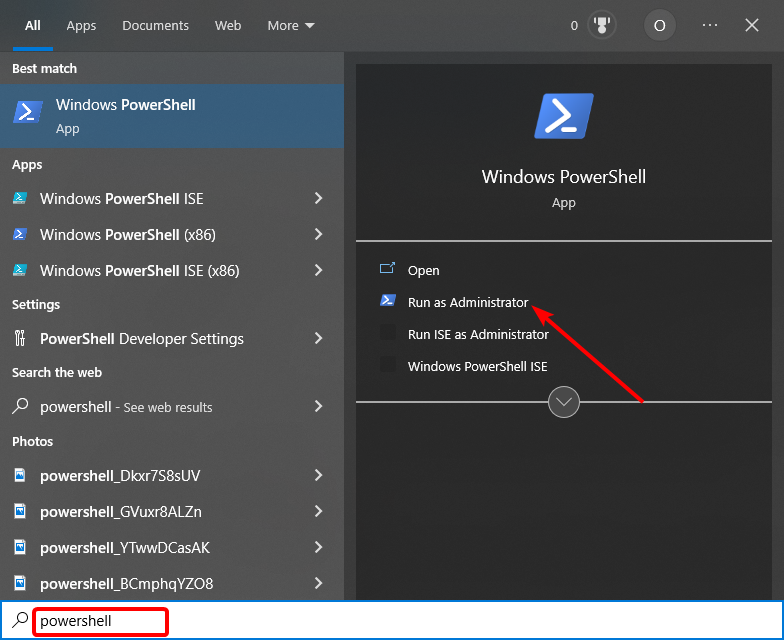784x640 pixels.
Task: Expand powershell_GVuxr8ALZn chevron
Action: pyautogui.click(x=318, y=512)
